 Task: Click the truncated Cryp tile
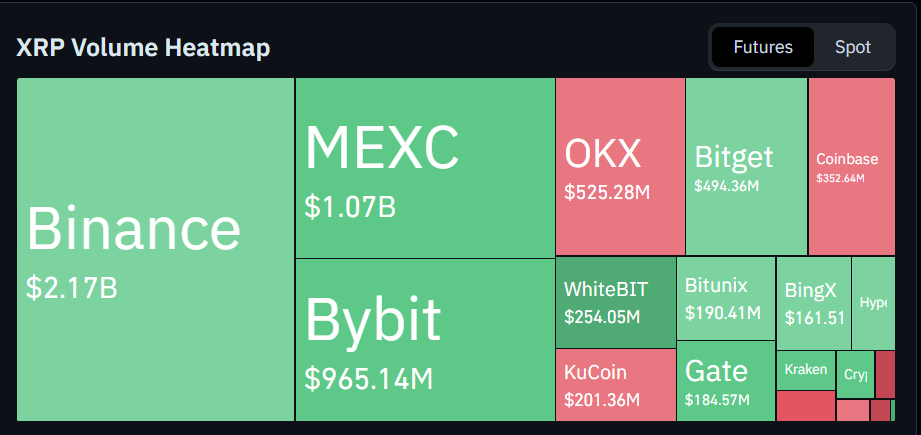(855, 375)
